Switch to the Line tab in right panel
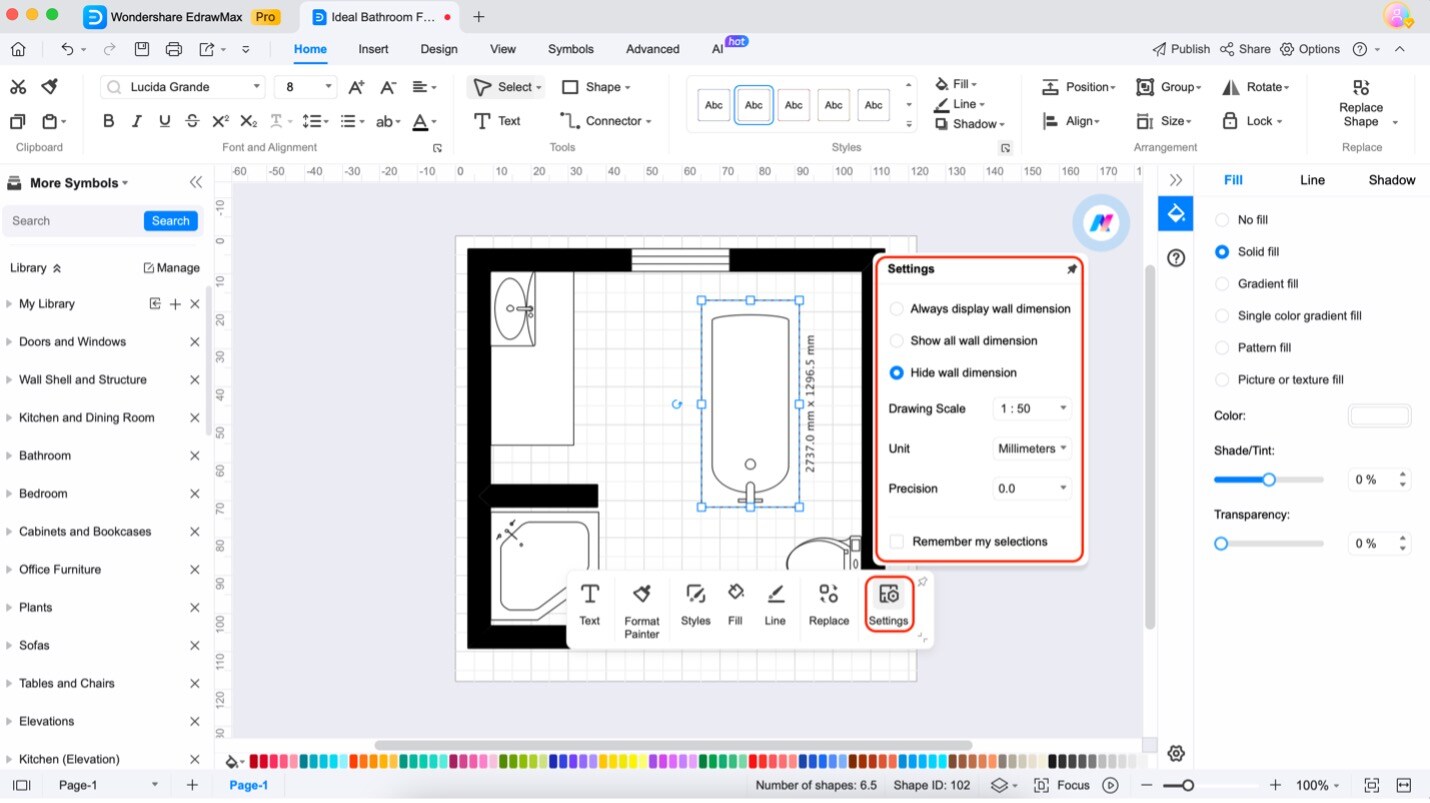The image size is (1430, 803). coord(1312,180)
